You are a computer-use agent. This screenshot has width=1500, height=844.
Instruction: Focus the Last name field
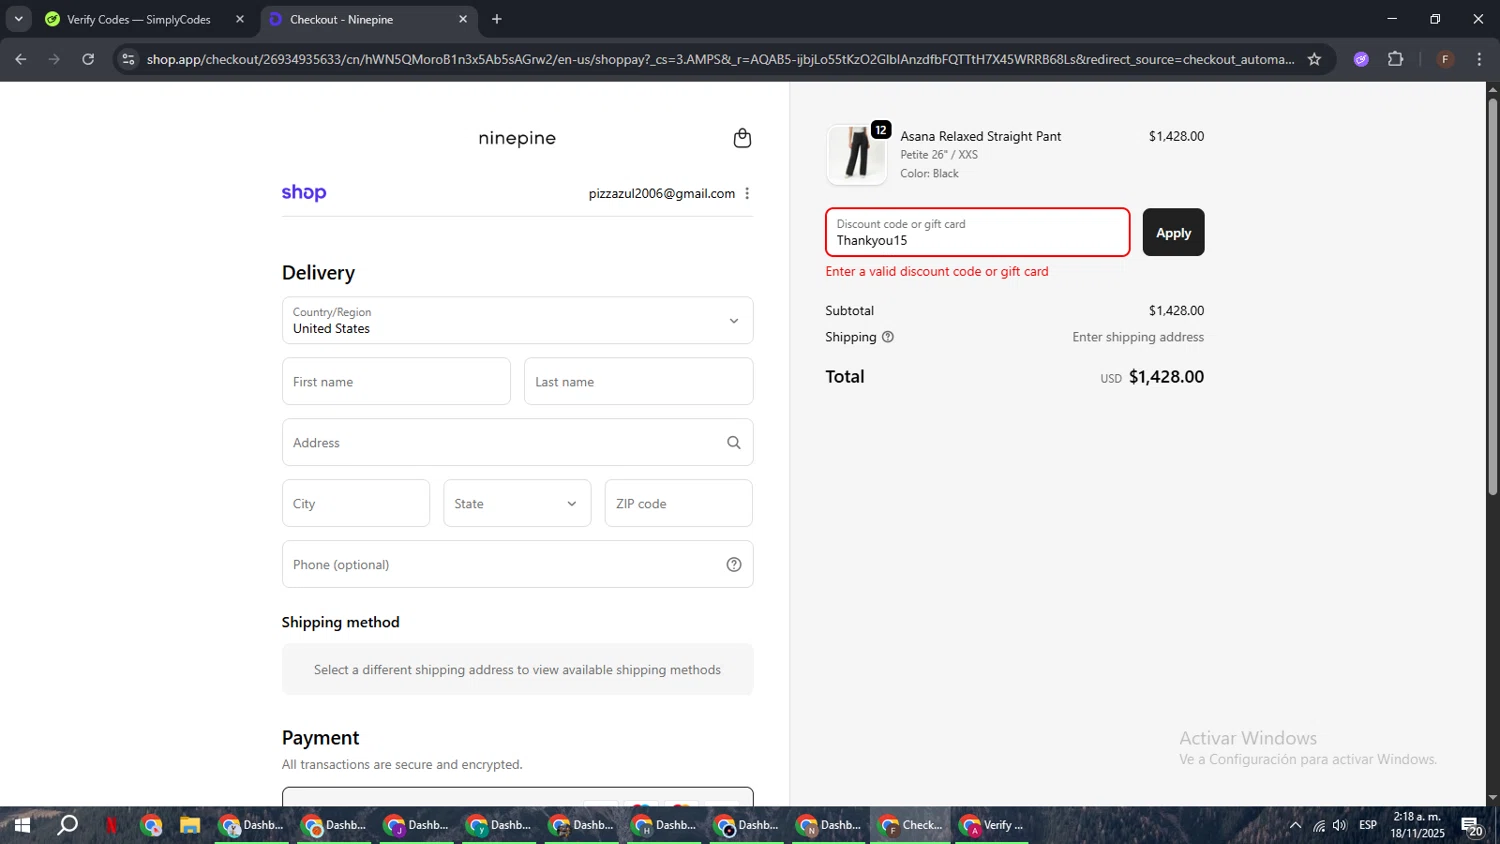638,381
